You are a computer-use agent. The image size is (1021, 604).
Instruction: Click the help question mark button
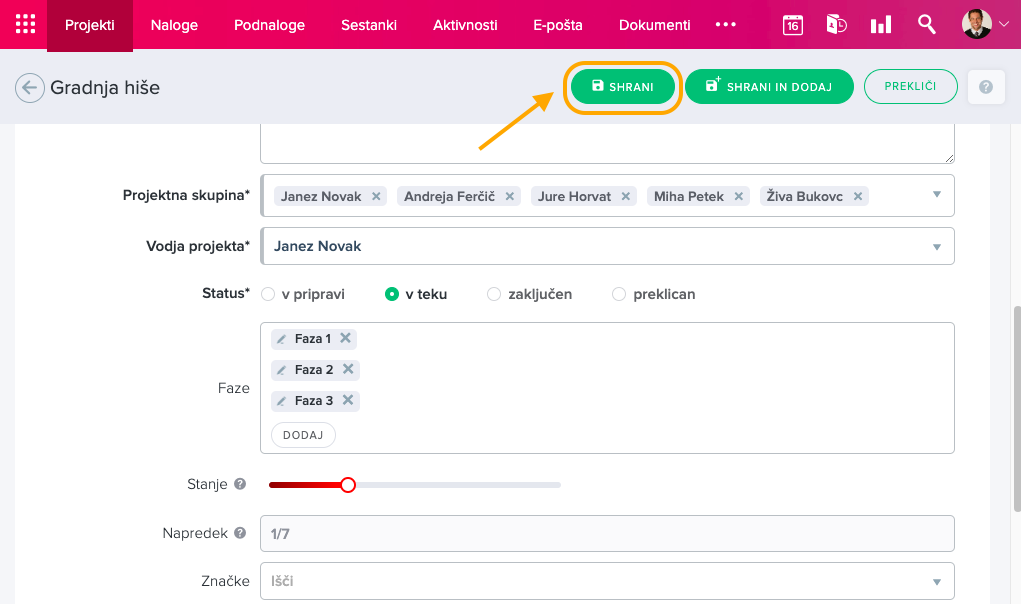[x=985, y=88]
